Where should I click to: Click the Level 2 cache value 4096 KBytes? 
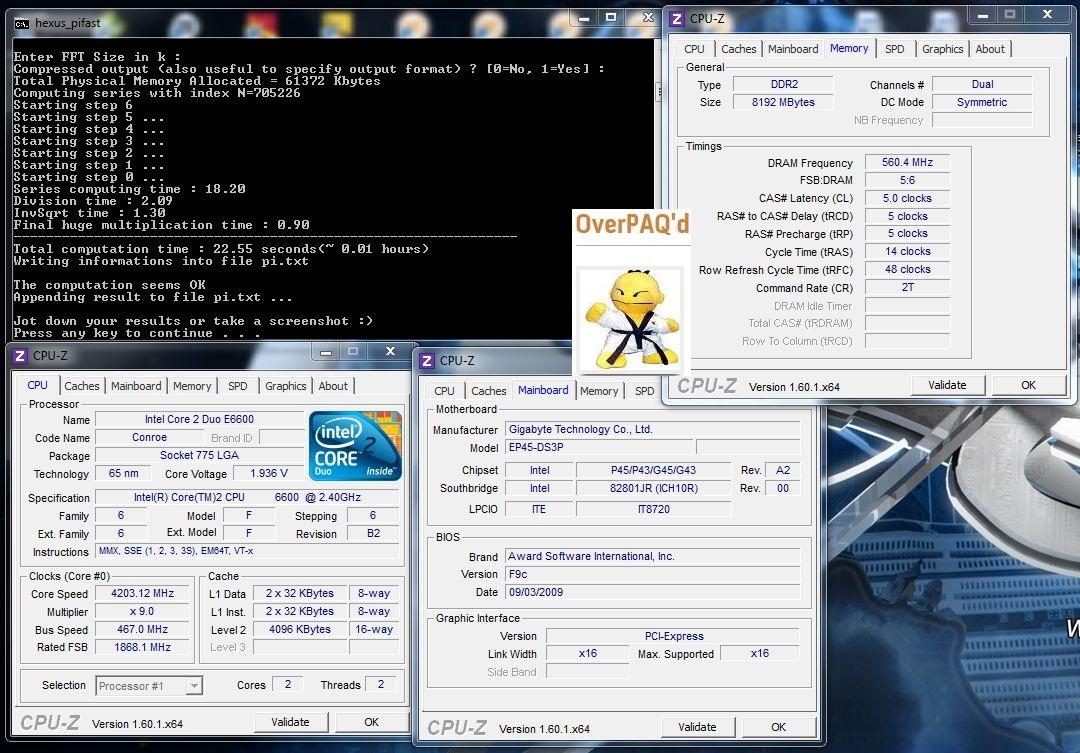(300, 629)
